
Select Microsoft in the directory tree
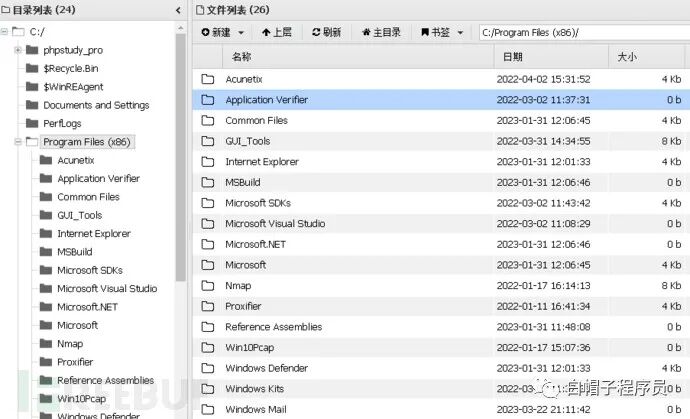(x=77, y=325)
